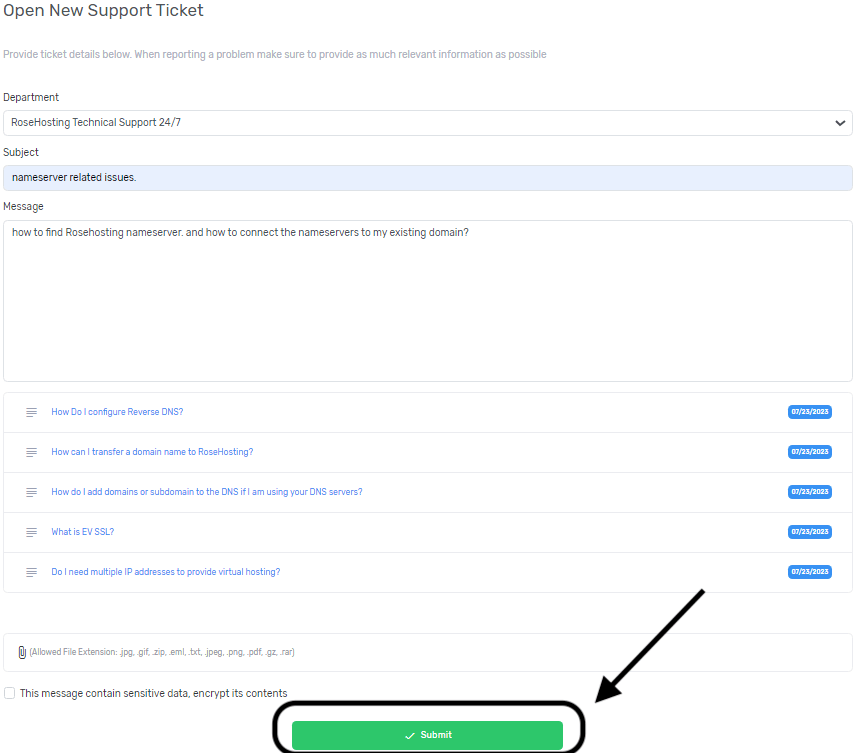The width and height of the screenshot is (857, 753).
Task: Click the chevron arrow on the Department selector
Action: [x=840, y=122]
